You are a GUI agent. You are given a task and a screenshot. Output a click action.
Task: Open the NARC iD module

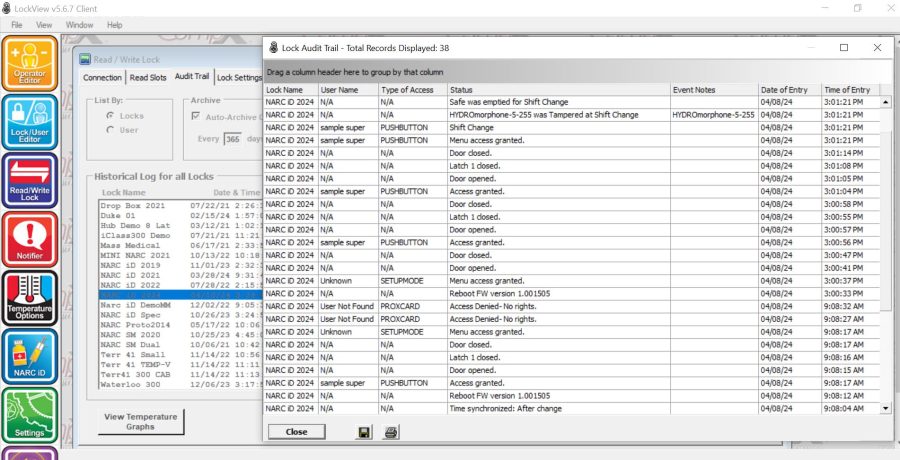30,356
